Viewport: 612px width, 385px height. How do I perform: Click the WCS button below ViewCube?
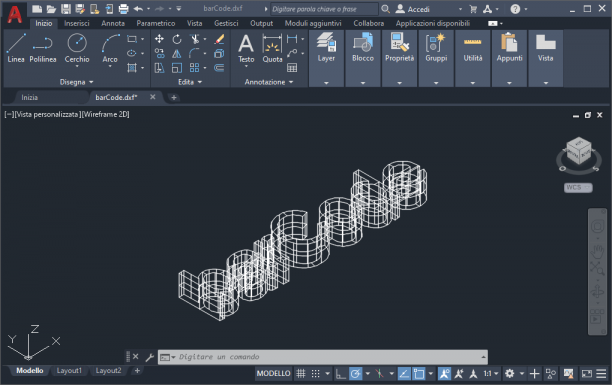[x=578, y=187]
